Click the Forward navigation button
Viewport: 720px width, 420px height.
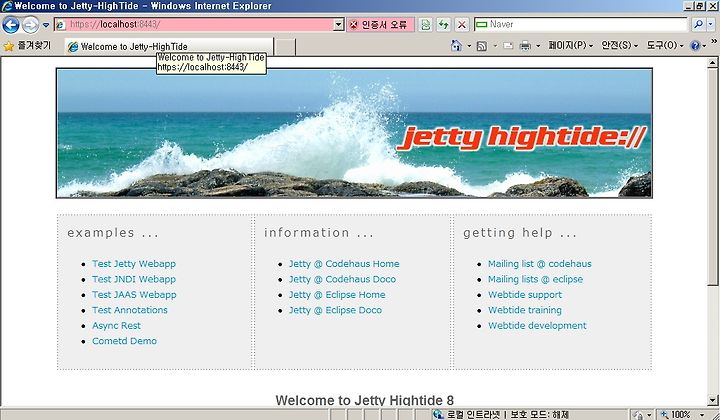pos(30,24)
